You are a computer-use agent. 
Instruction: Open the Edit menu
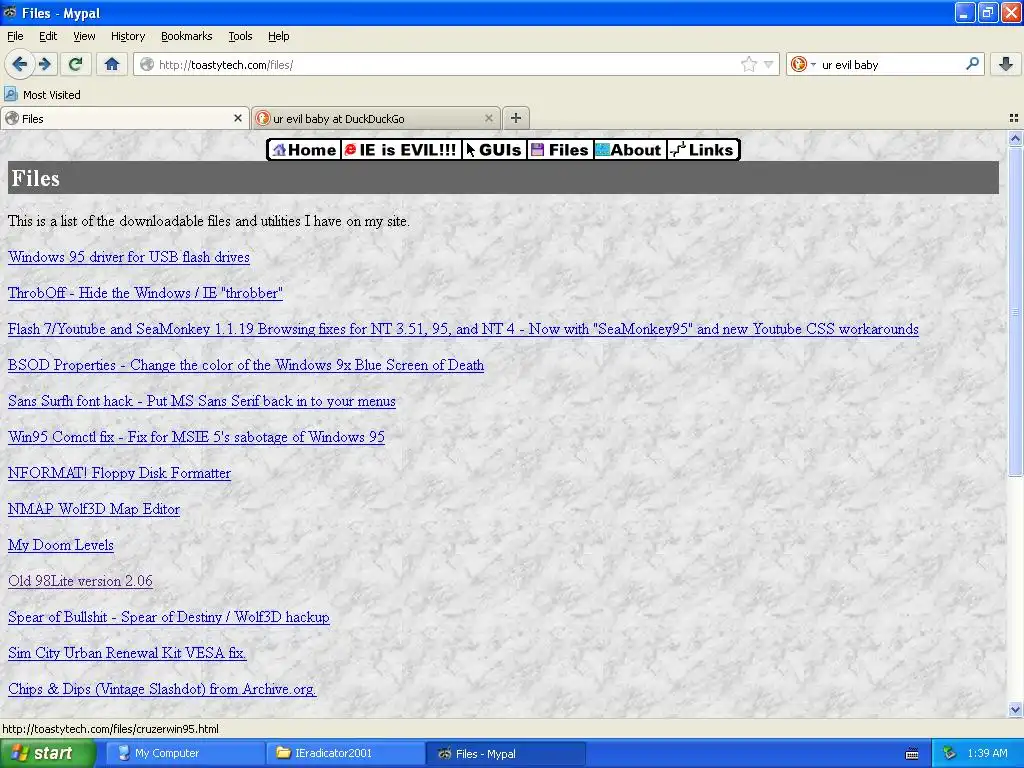48,36
